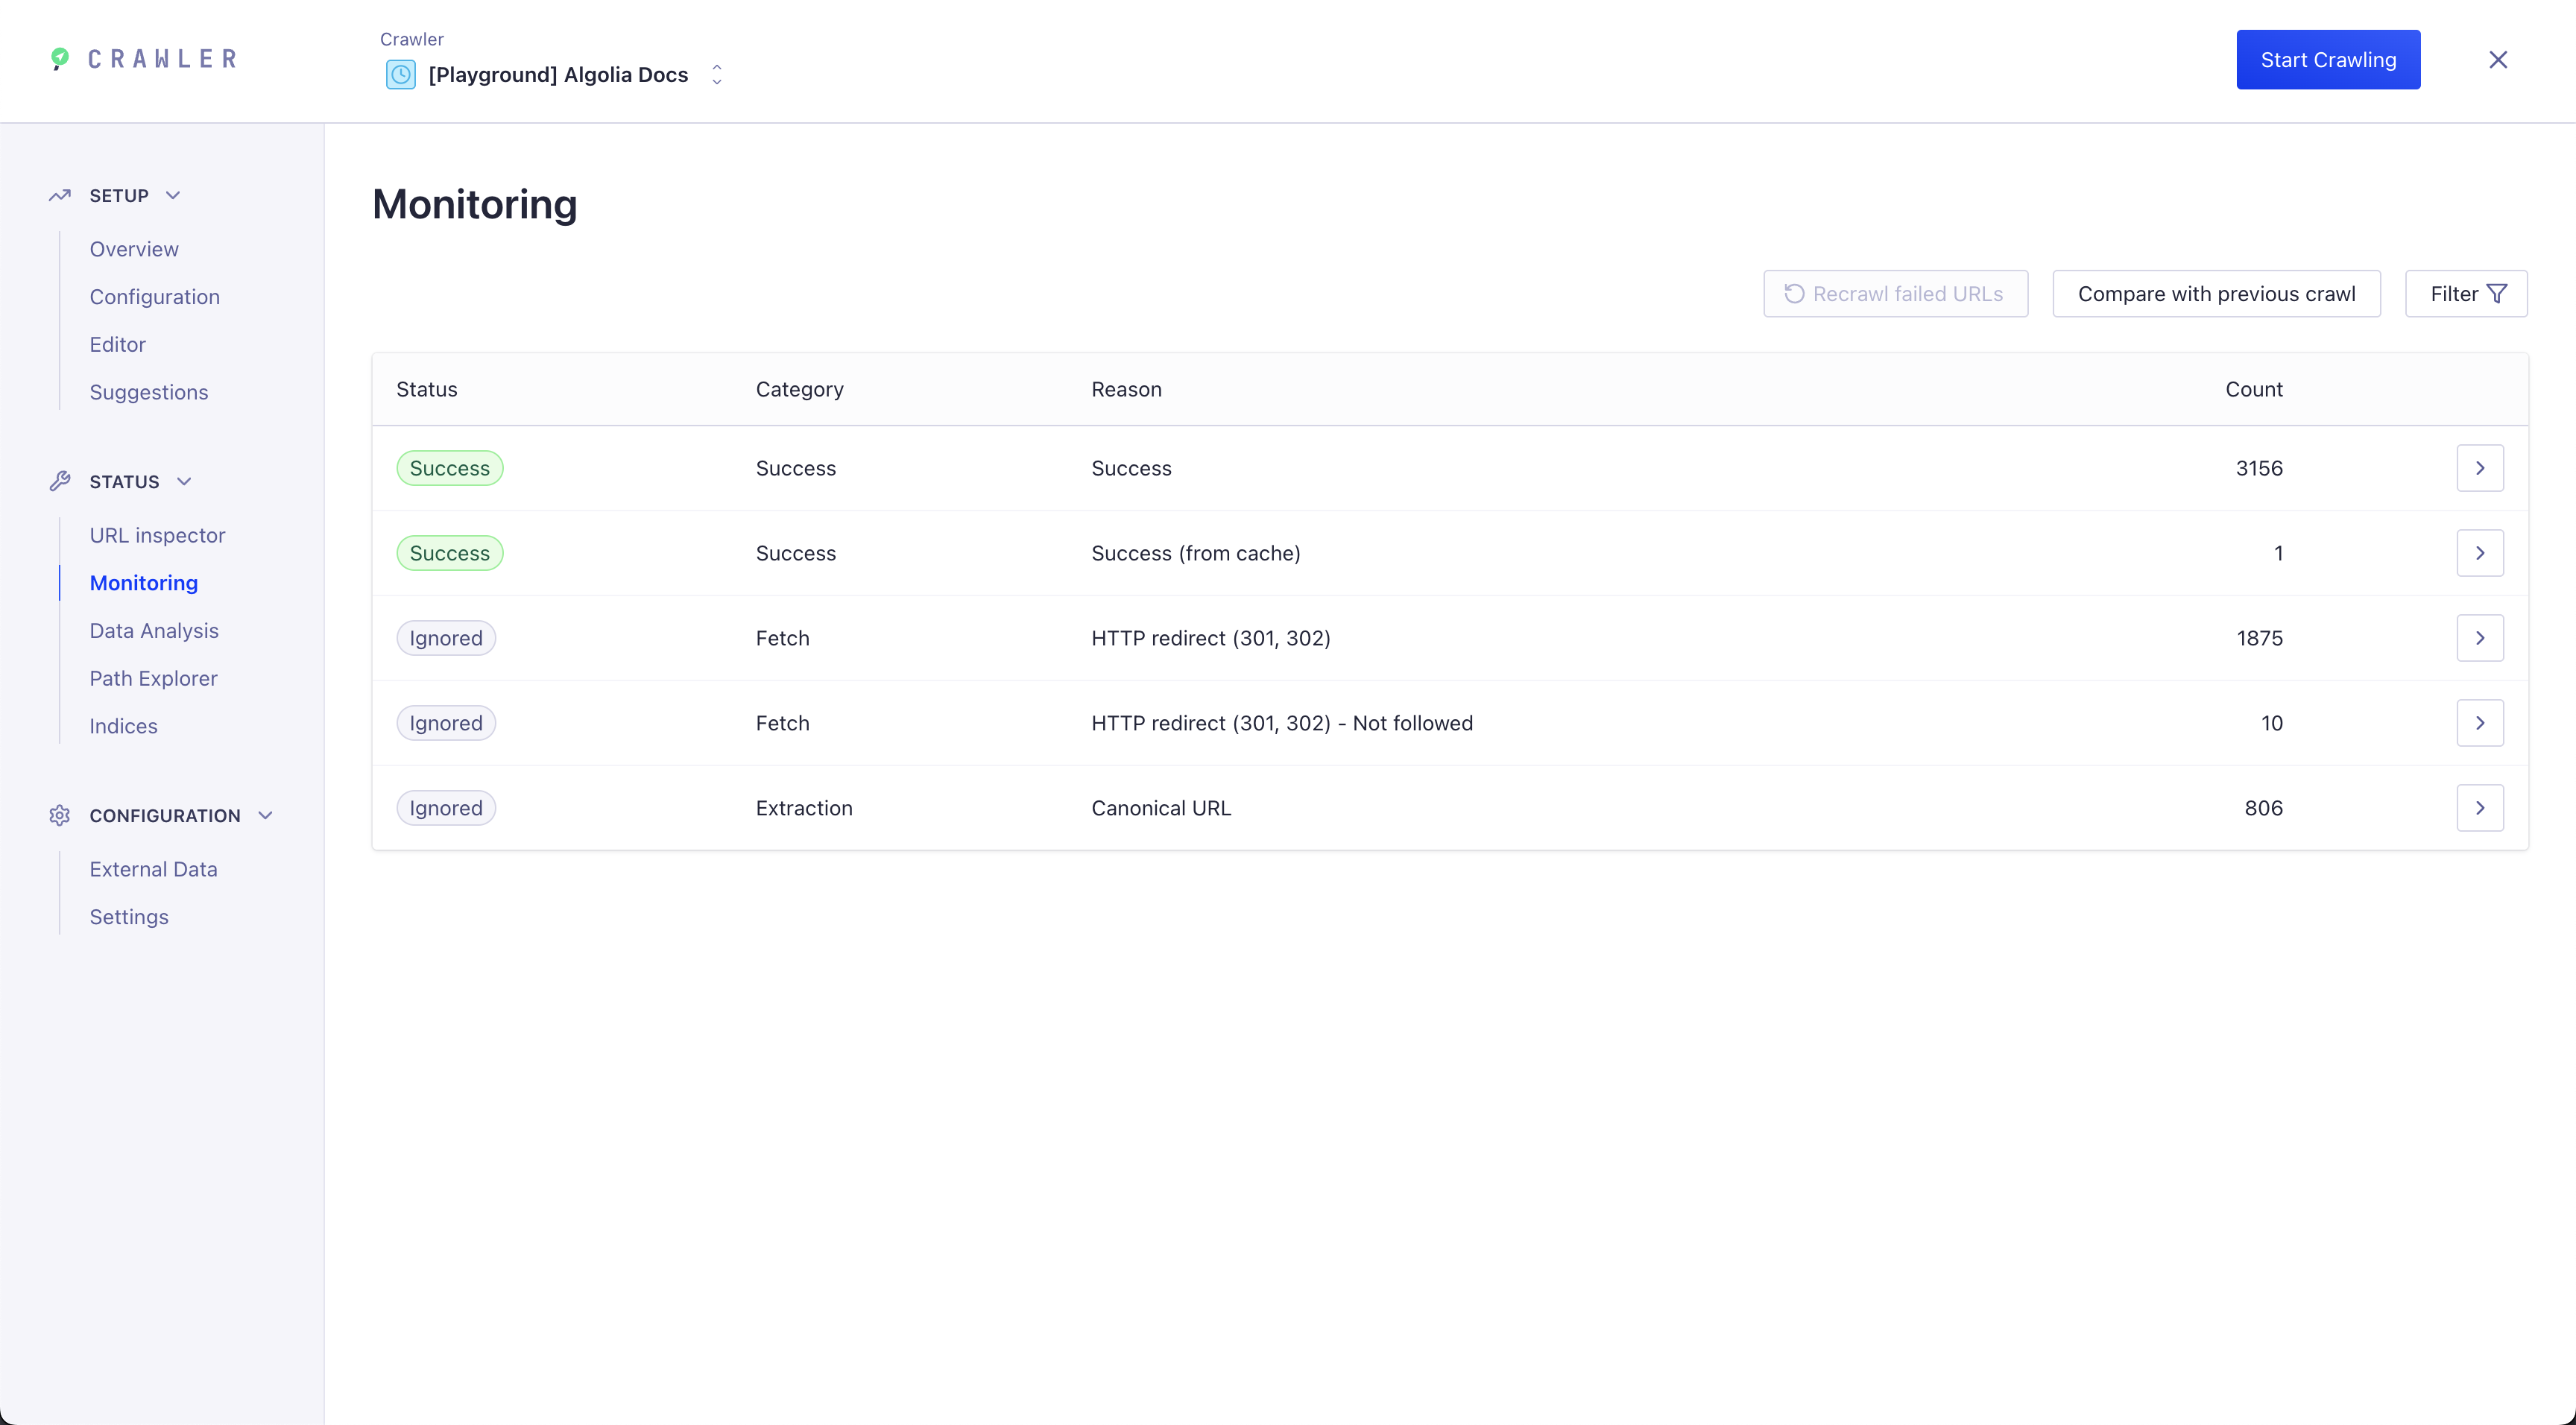Open details arrow for HTTP redirect Not followed row

[2480, 722]
